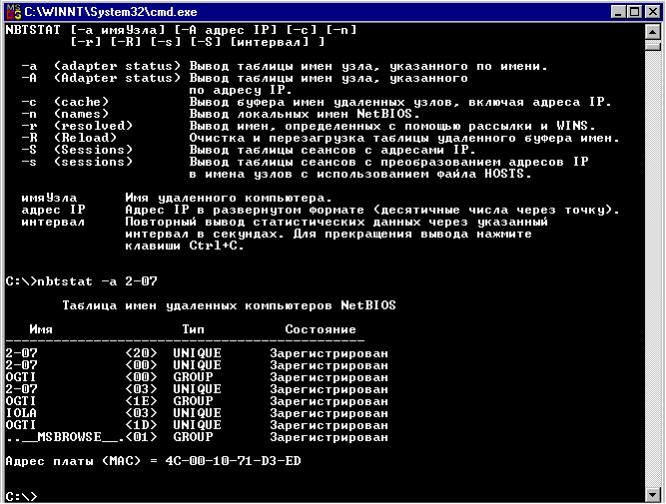Click the command line 'nbtstat -a 2-07'

pyautogui.click(x=97, y=282)
